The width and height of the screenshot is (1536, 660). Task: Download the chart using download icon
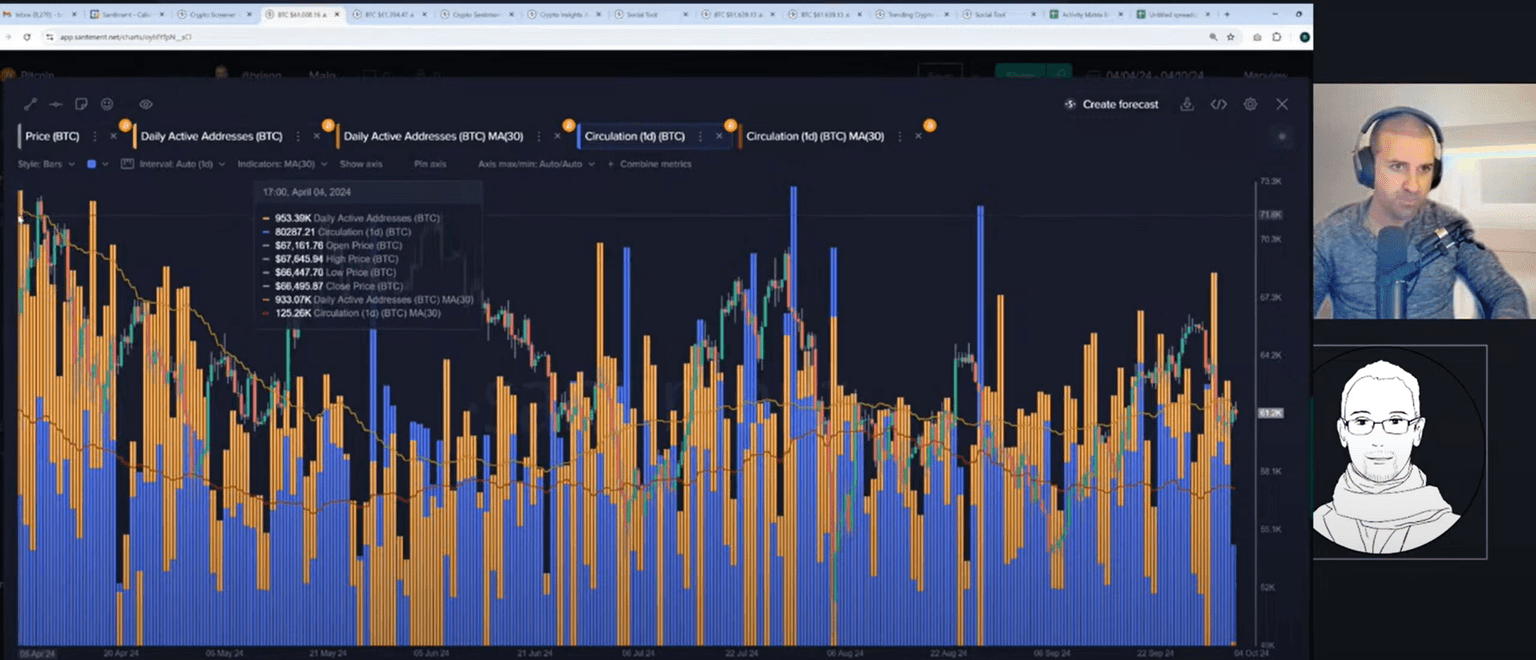point(1187,104)
